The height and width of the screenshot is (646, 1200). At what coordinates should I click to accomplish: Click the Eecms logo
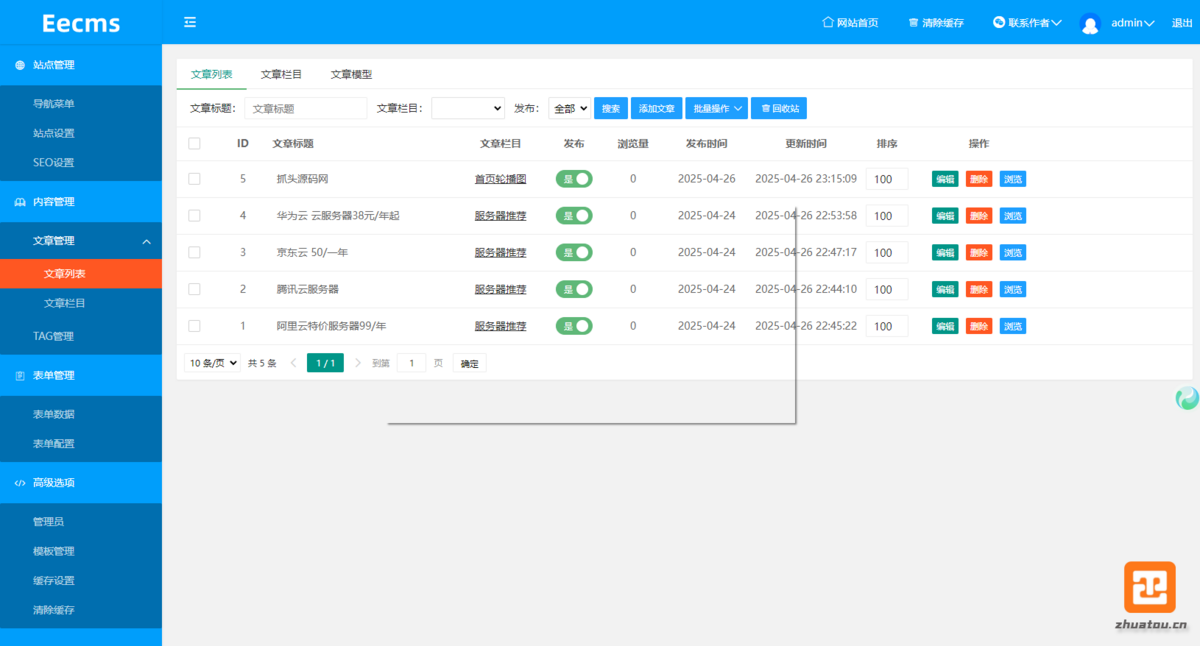tap(81, 23)
